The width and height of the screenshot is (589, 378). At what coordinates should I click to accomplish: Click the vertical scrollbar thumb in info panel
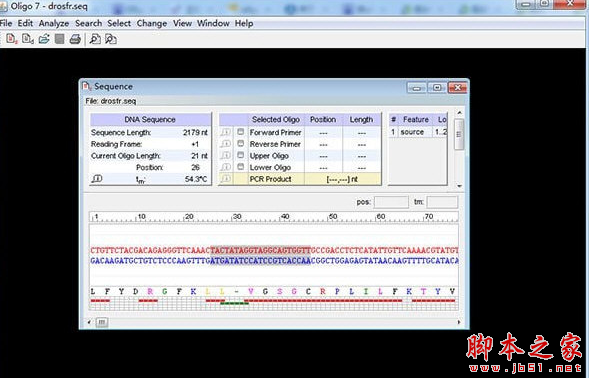(x=459, y=134)
